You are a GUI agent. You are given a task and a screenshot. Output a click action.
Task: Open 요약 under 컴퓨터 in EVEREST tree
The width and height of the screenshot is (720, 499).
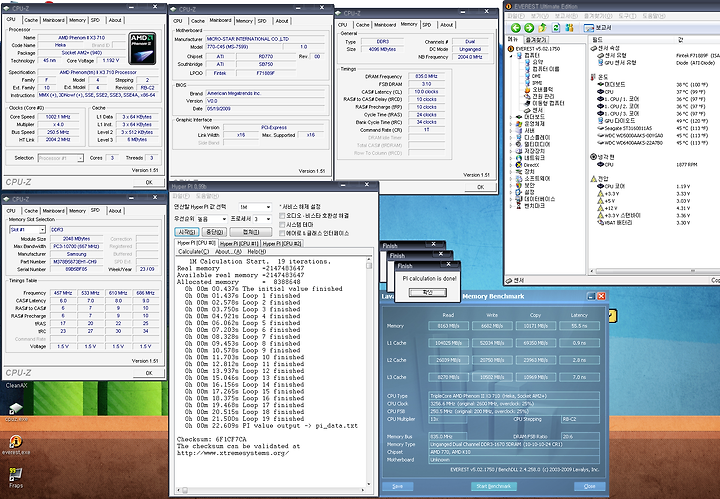pyautogui.click(x=534, y=62)
